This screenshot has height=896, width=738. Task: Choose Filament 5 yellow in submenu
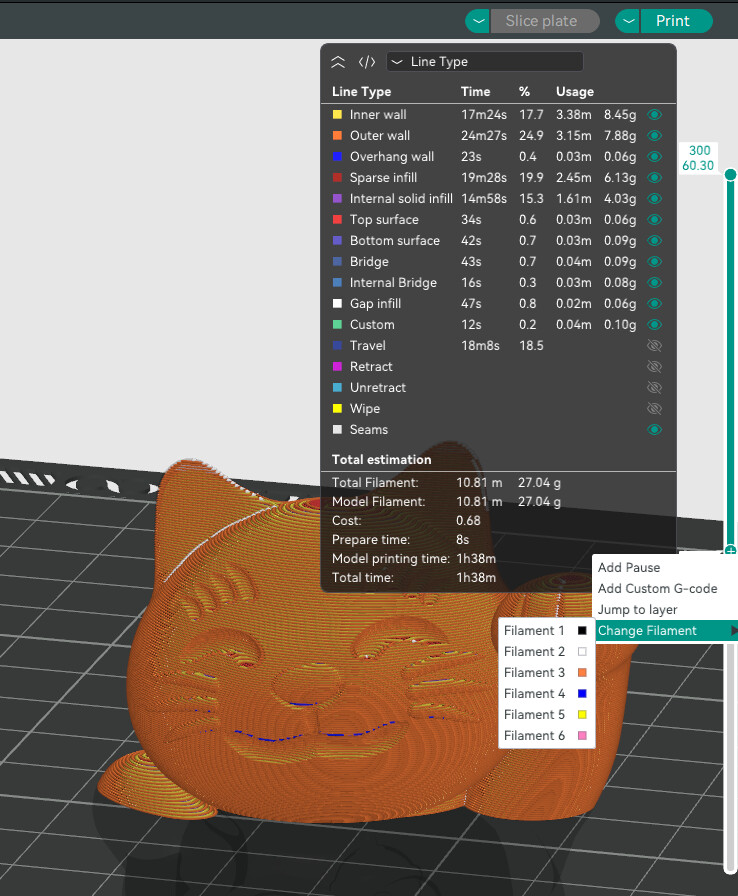[x=546, y=715]
